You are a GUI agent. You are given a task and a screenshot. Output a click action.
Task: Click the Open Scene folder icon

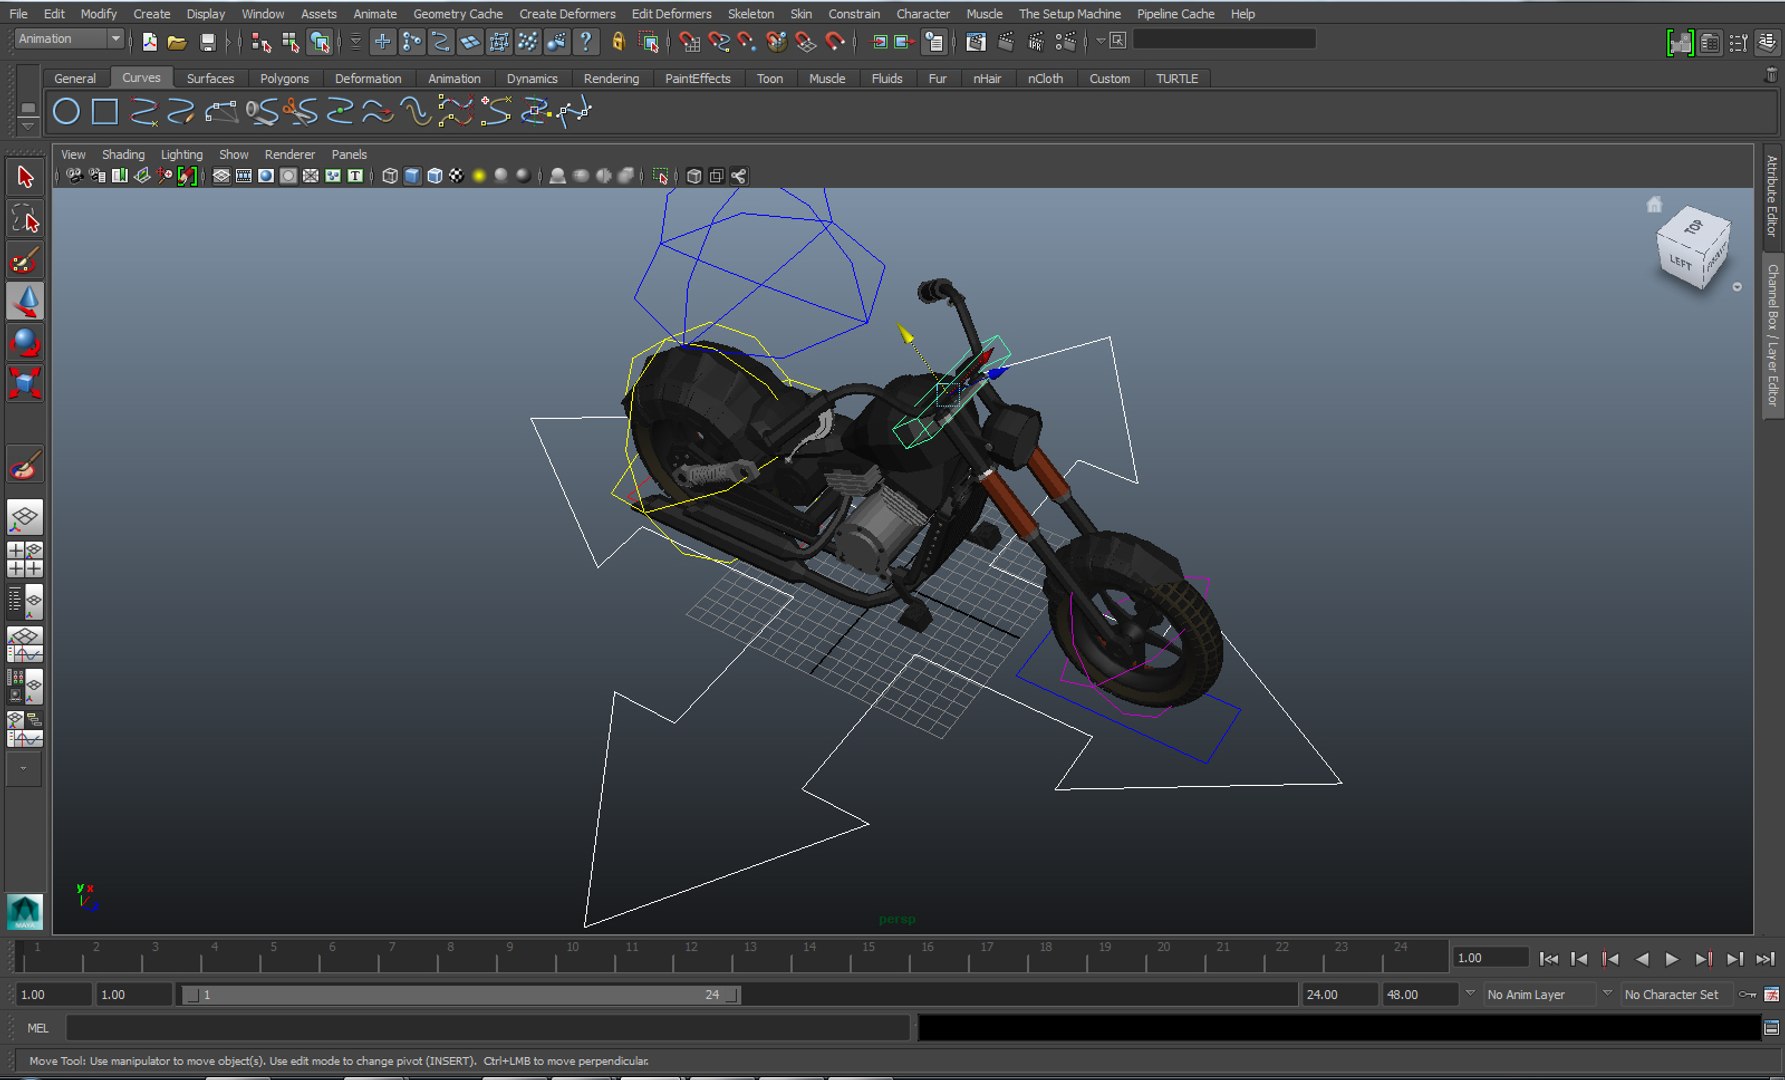click(177, 41)
